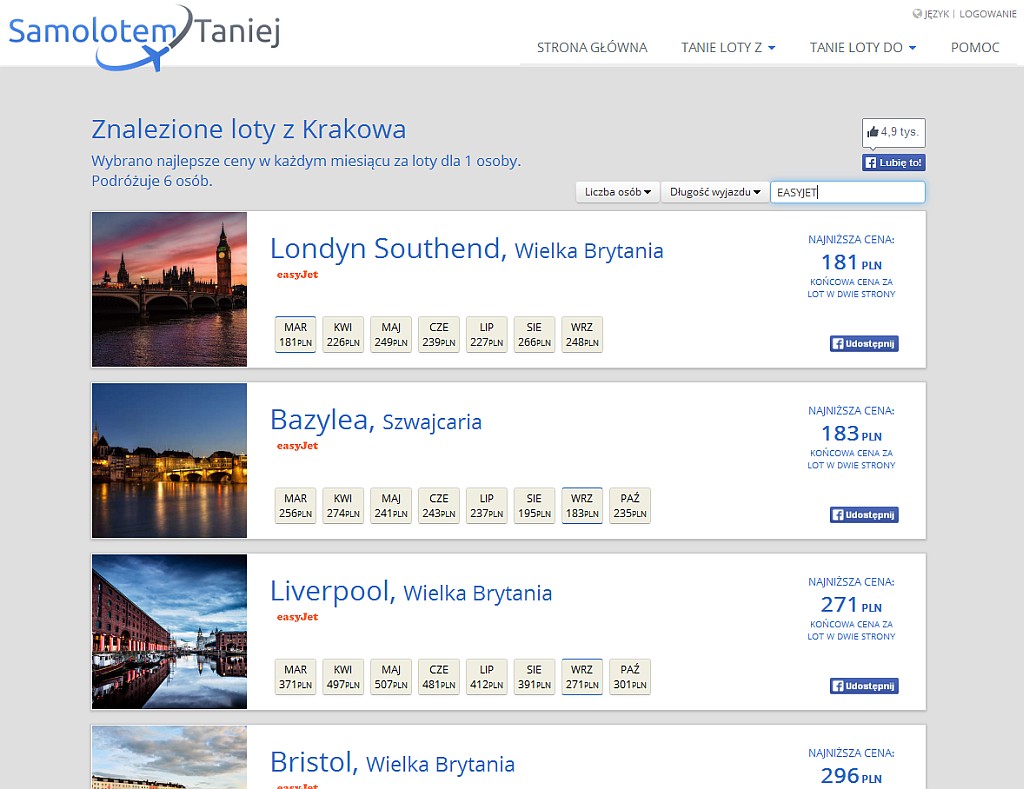Click the thumbs-up 4,9 tys. counter

tap(893, 132)
